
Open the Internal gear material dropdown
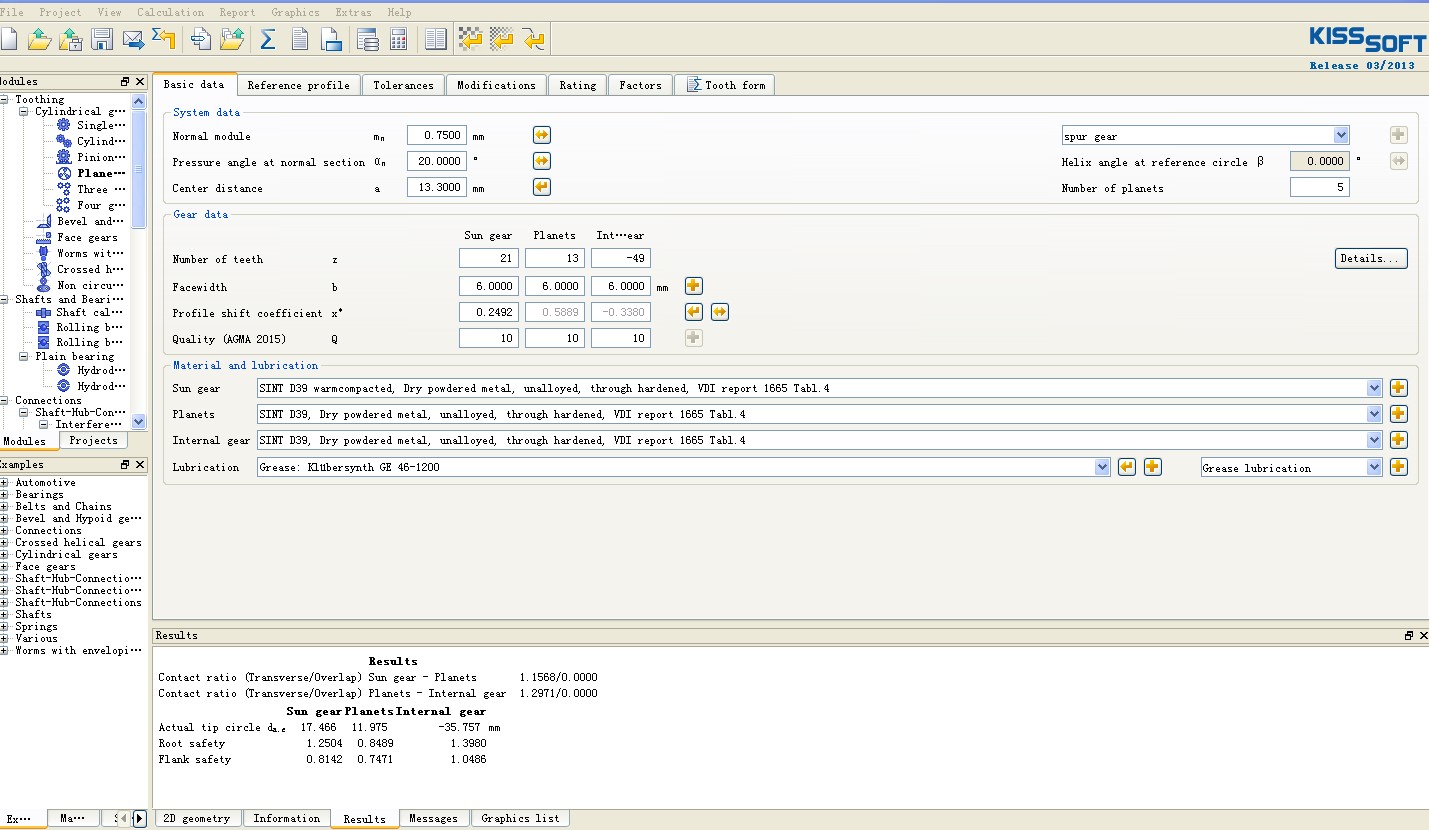point(1374,440)
